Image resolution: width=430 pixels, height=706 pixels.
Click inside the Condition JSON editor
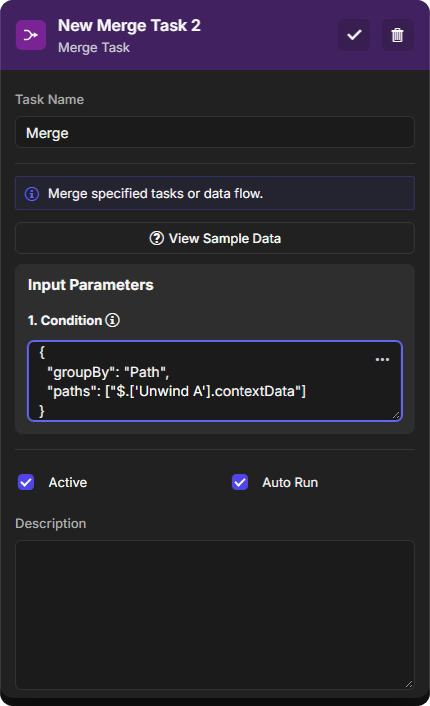[215, 381]
